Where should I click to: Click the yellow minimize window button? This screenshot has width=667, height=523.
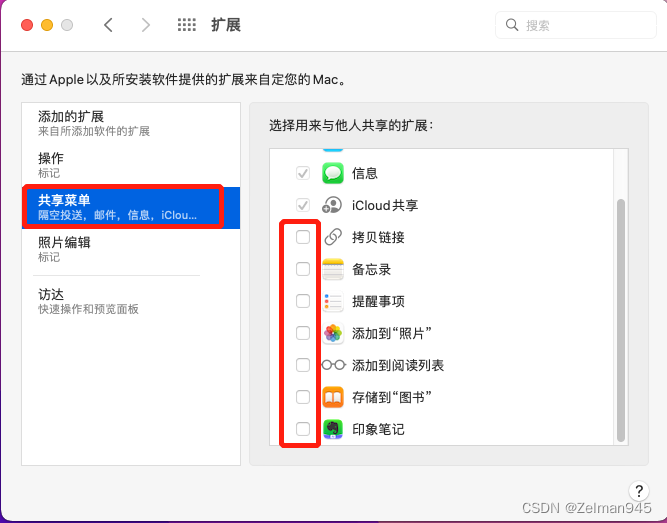(47, 25)
